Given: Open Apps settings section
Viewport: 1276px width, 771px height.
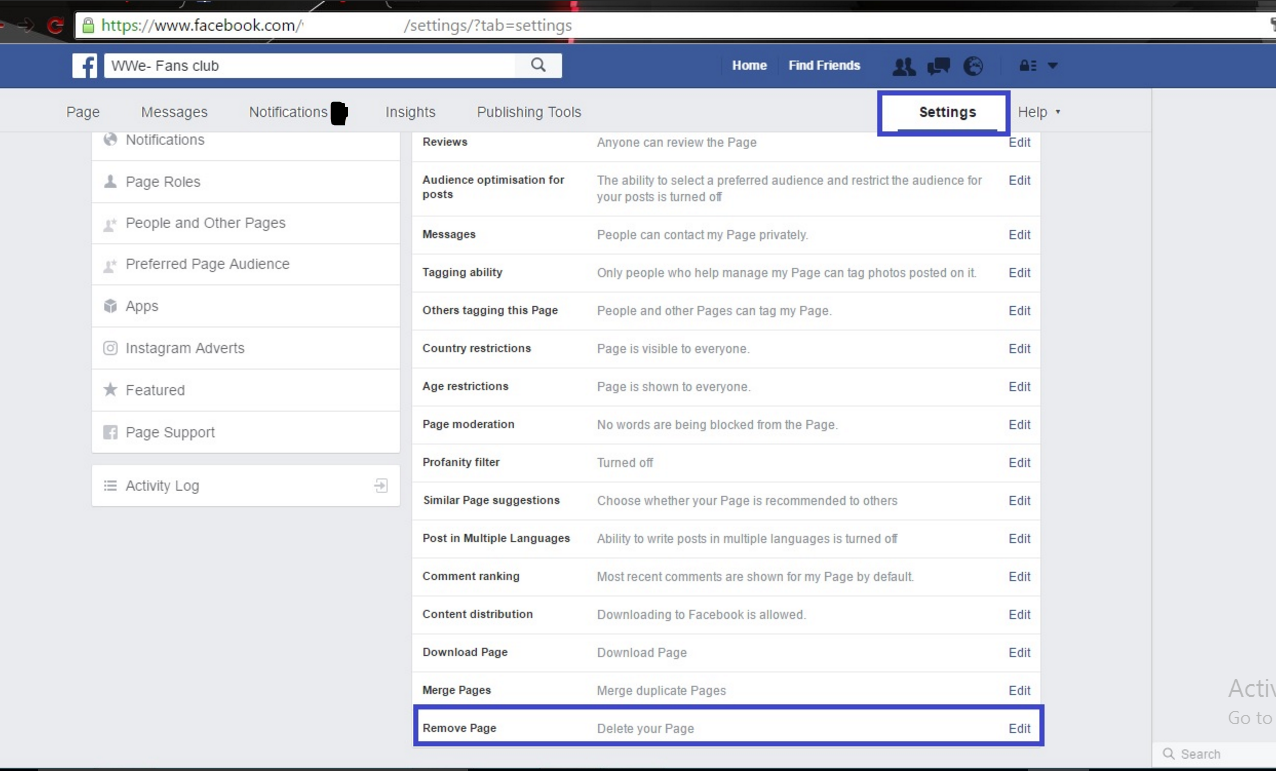Looking at the screenshot, I should 246,306.
